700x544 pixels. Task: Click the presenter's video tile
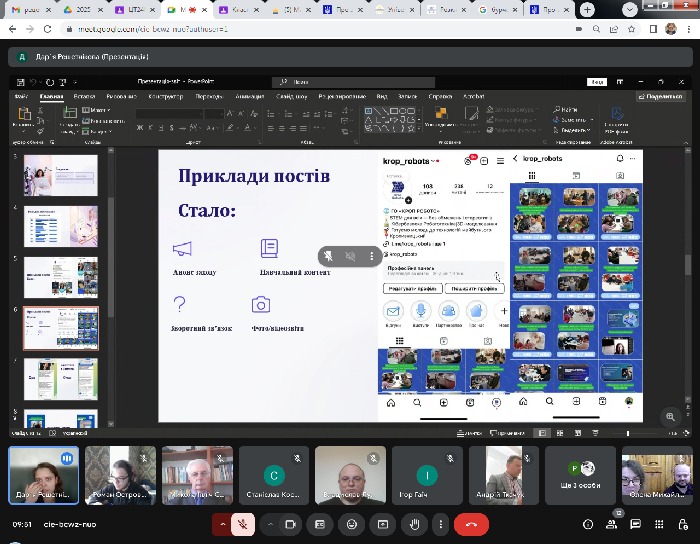pyautogui.click(x=42, y=474)
